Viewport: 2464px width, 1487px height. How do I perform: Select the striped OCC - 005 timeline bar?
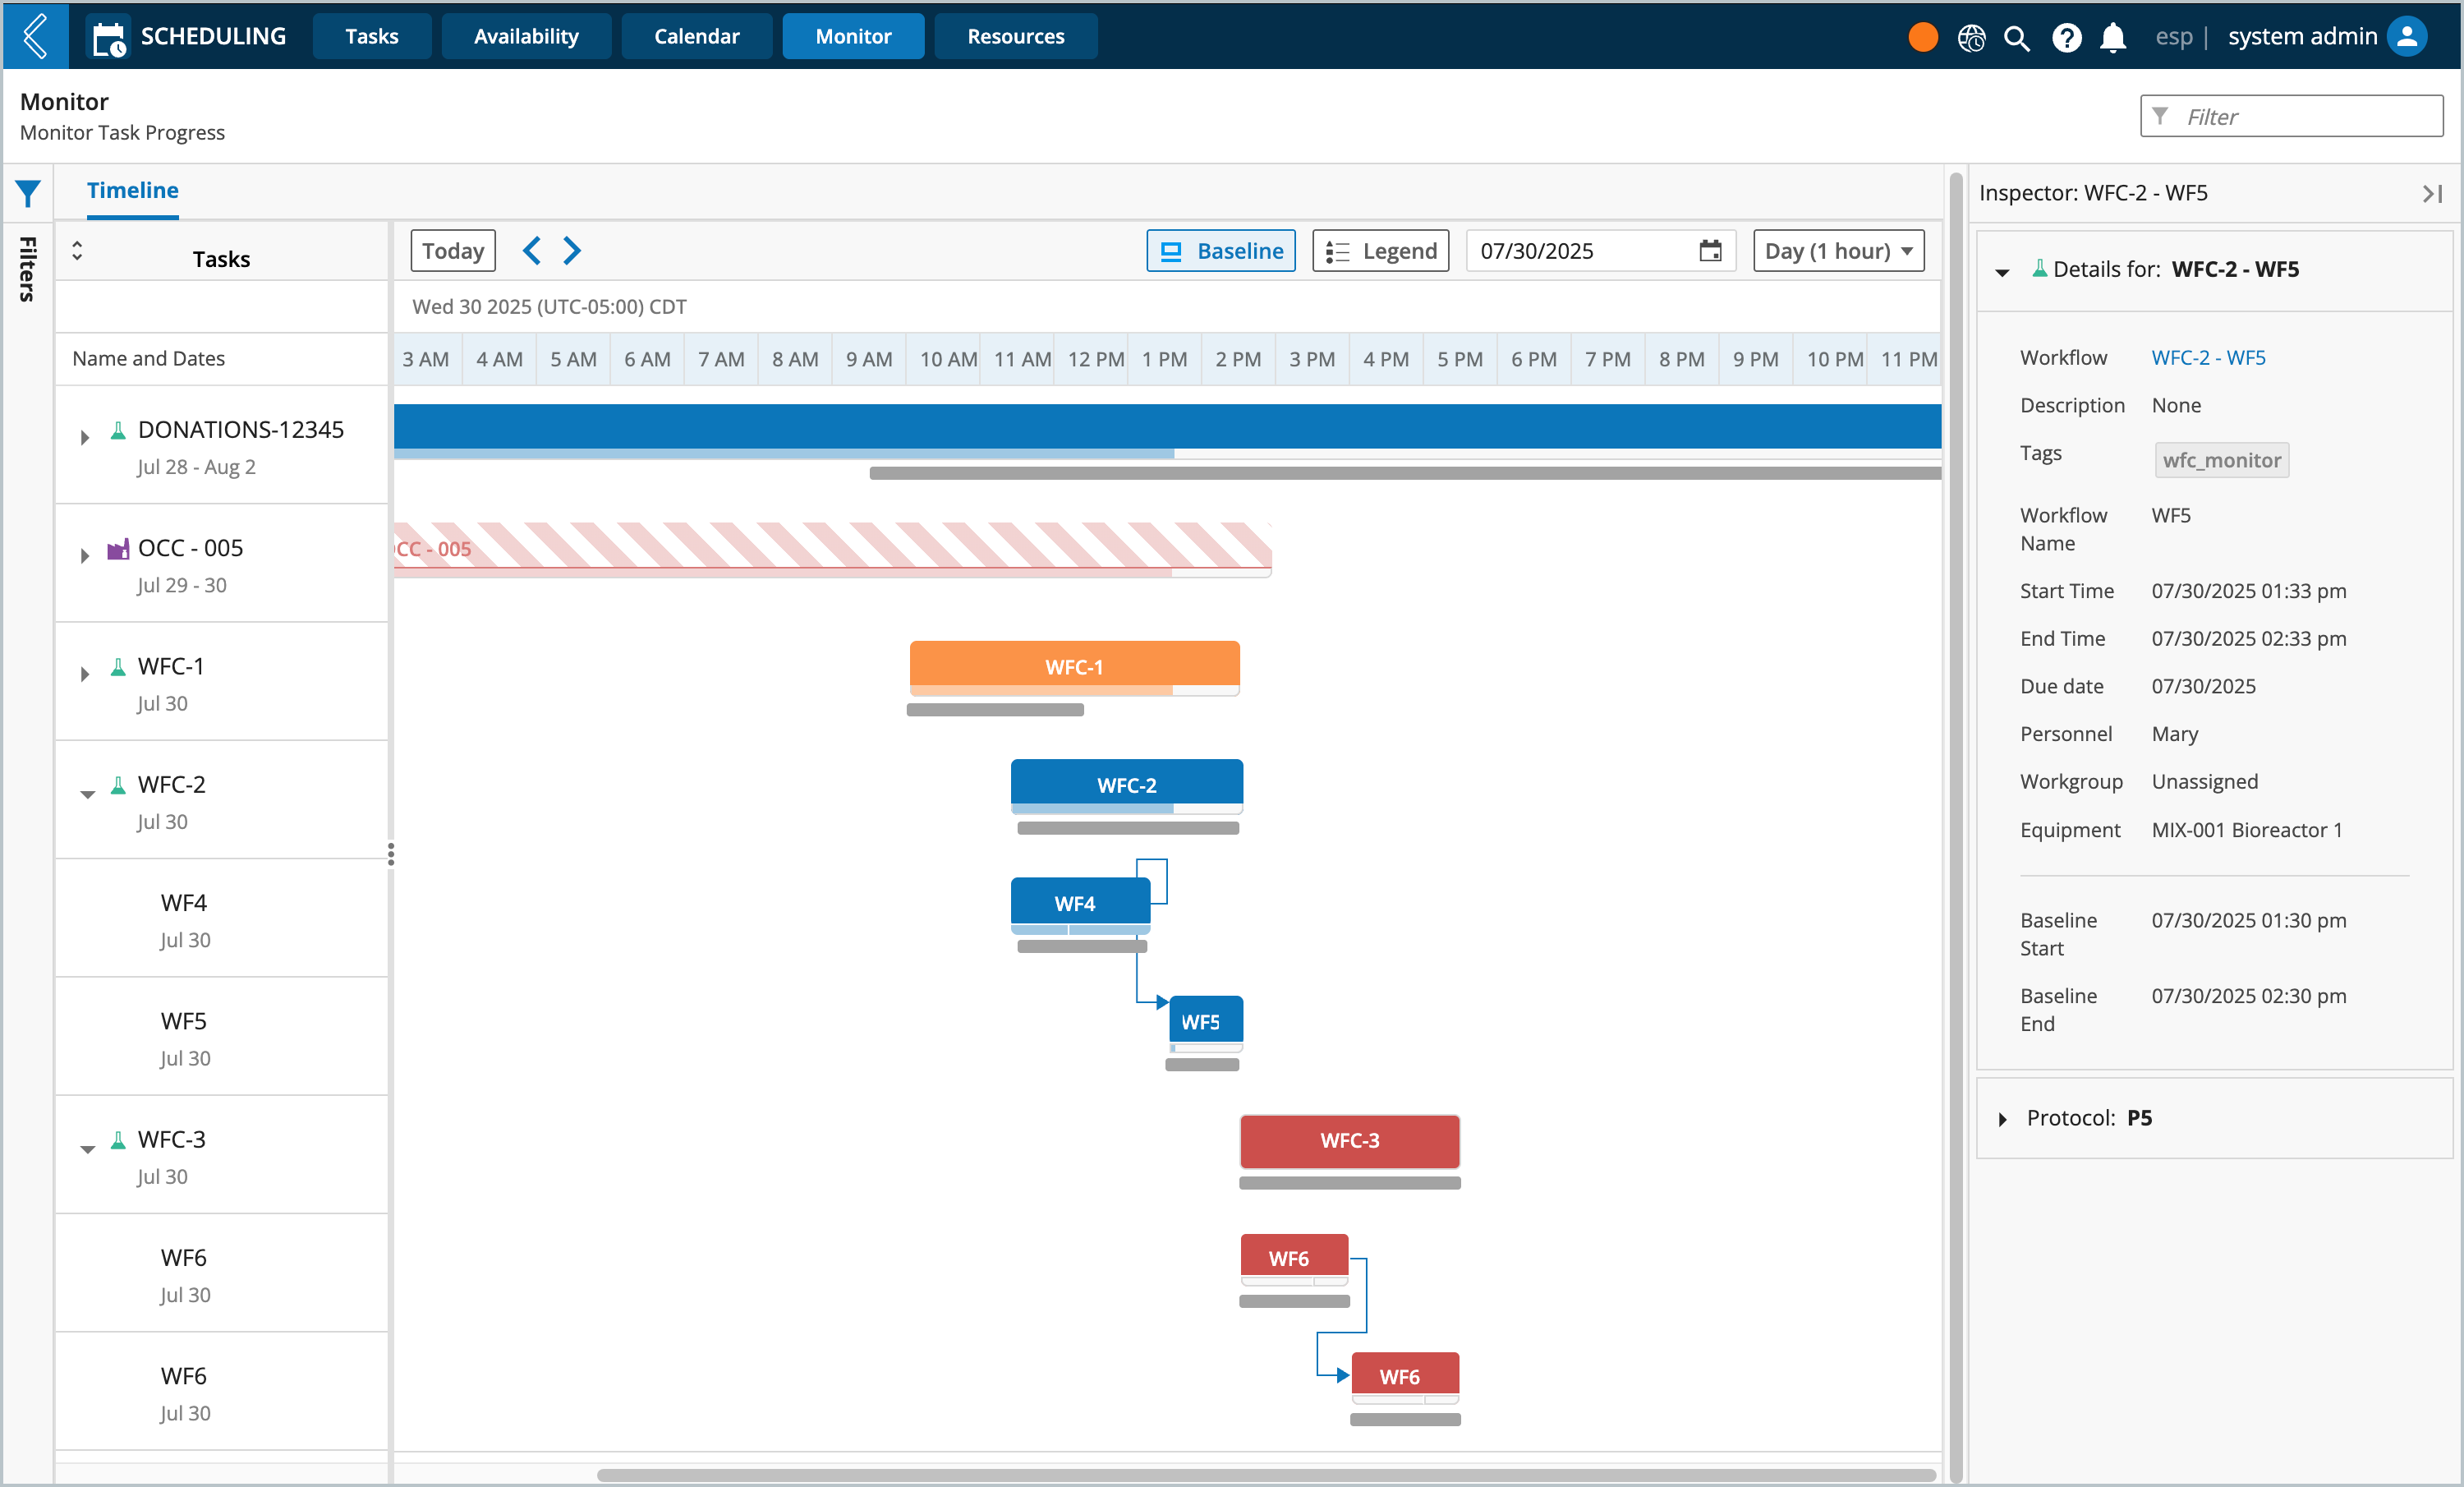tap(832, 548)
